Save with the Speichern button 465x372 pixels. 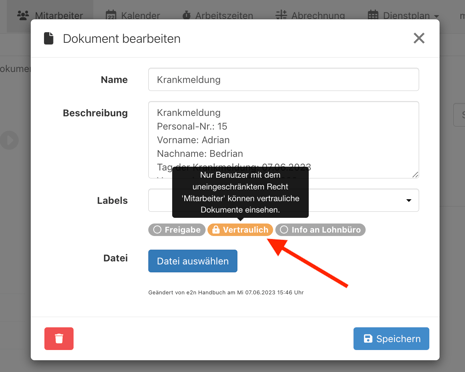click(391, 338)
